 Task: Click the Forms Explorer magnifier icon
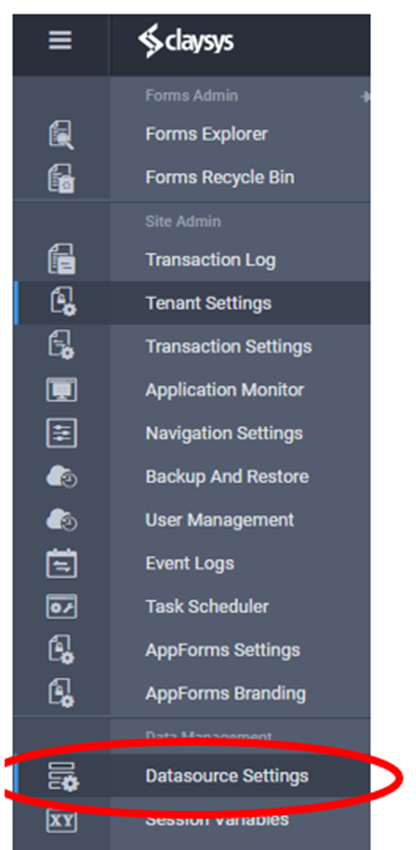[61, 135]
